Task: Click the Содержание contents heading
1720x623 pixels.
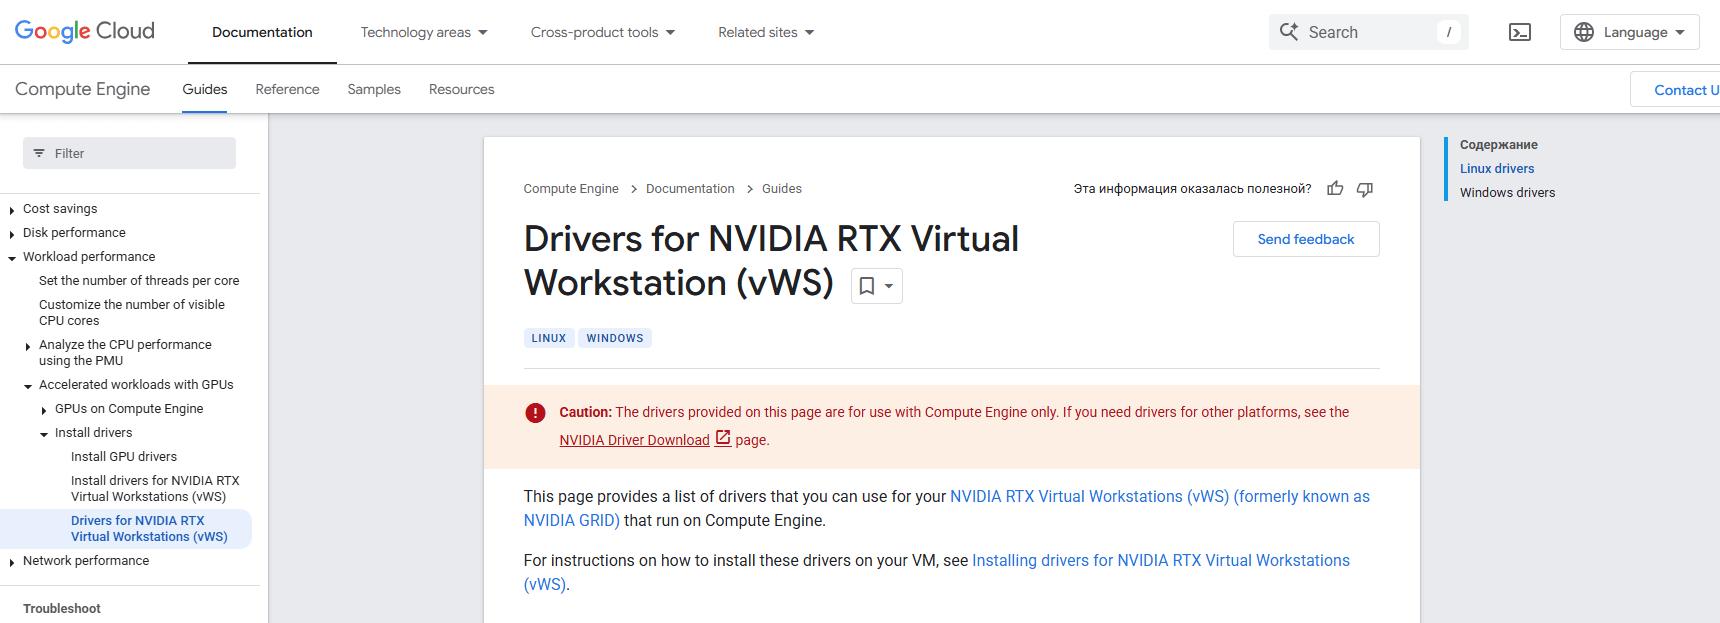Action: click(x=1499, y=145)
